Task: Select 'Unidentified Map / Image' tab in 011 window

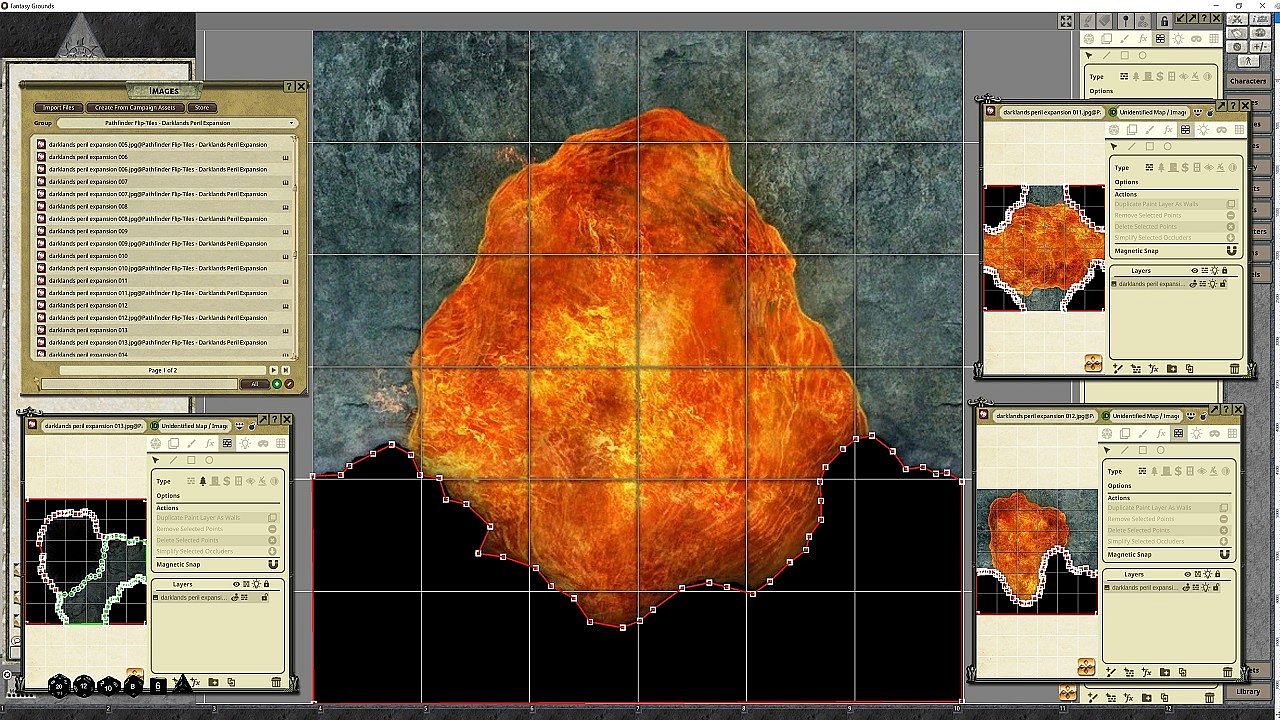Action: pyautogui.click(x=1152, y=112)
